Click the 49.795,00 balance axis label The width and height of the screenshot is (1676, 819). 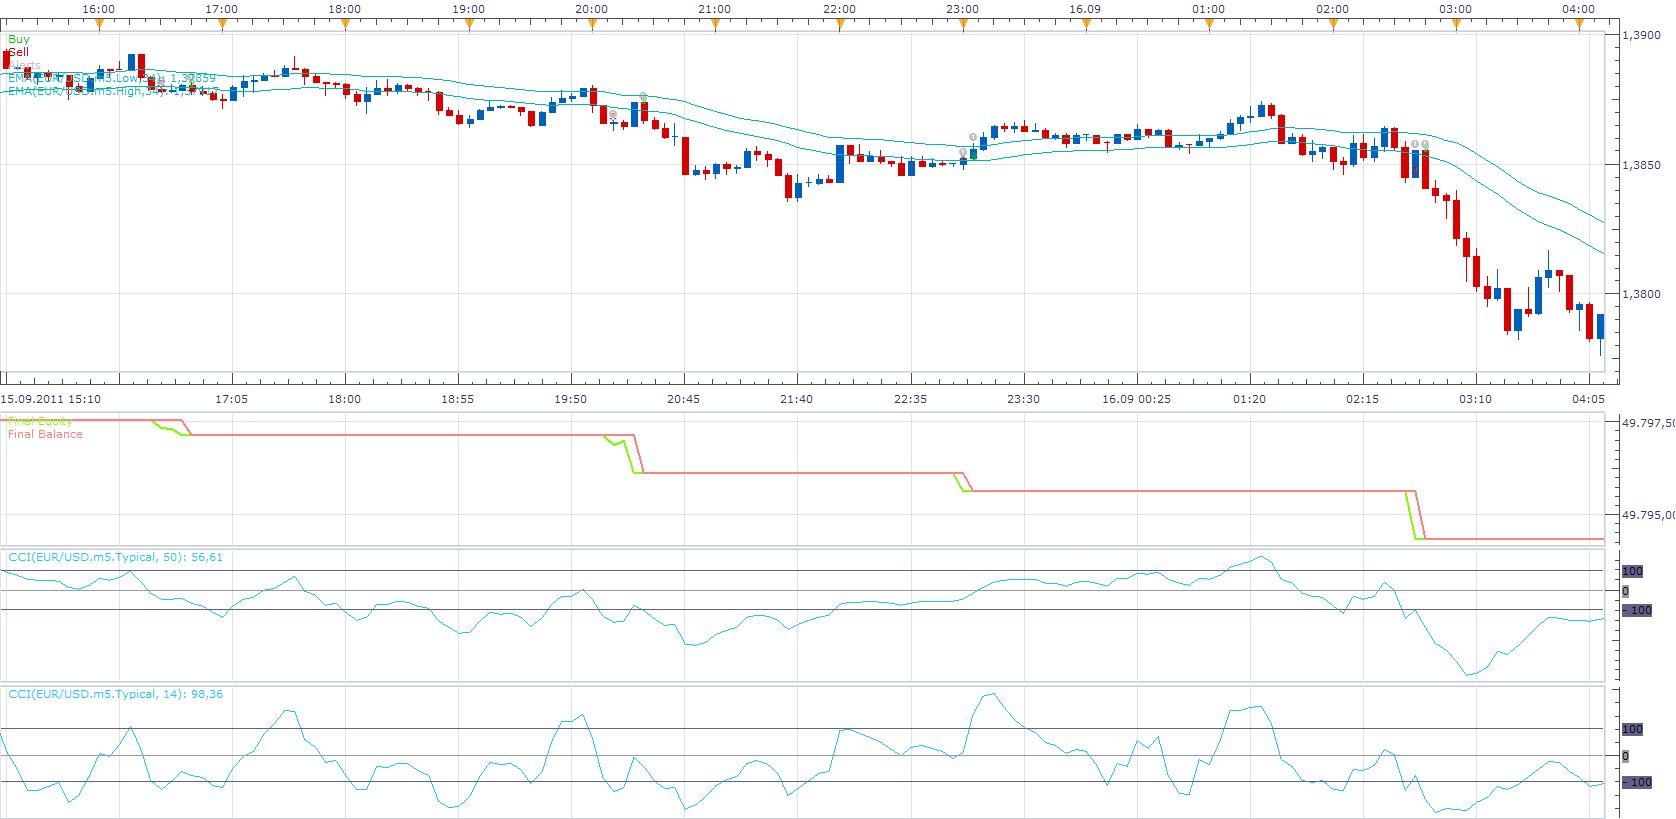click(1648, 515)
